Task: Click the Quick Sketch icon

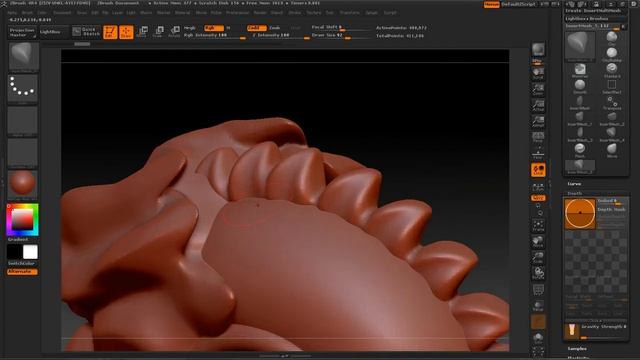Action: 86,31
